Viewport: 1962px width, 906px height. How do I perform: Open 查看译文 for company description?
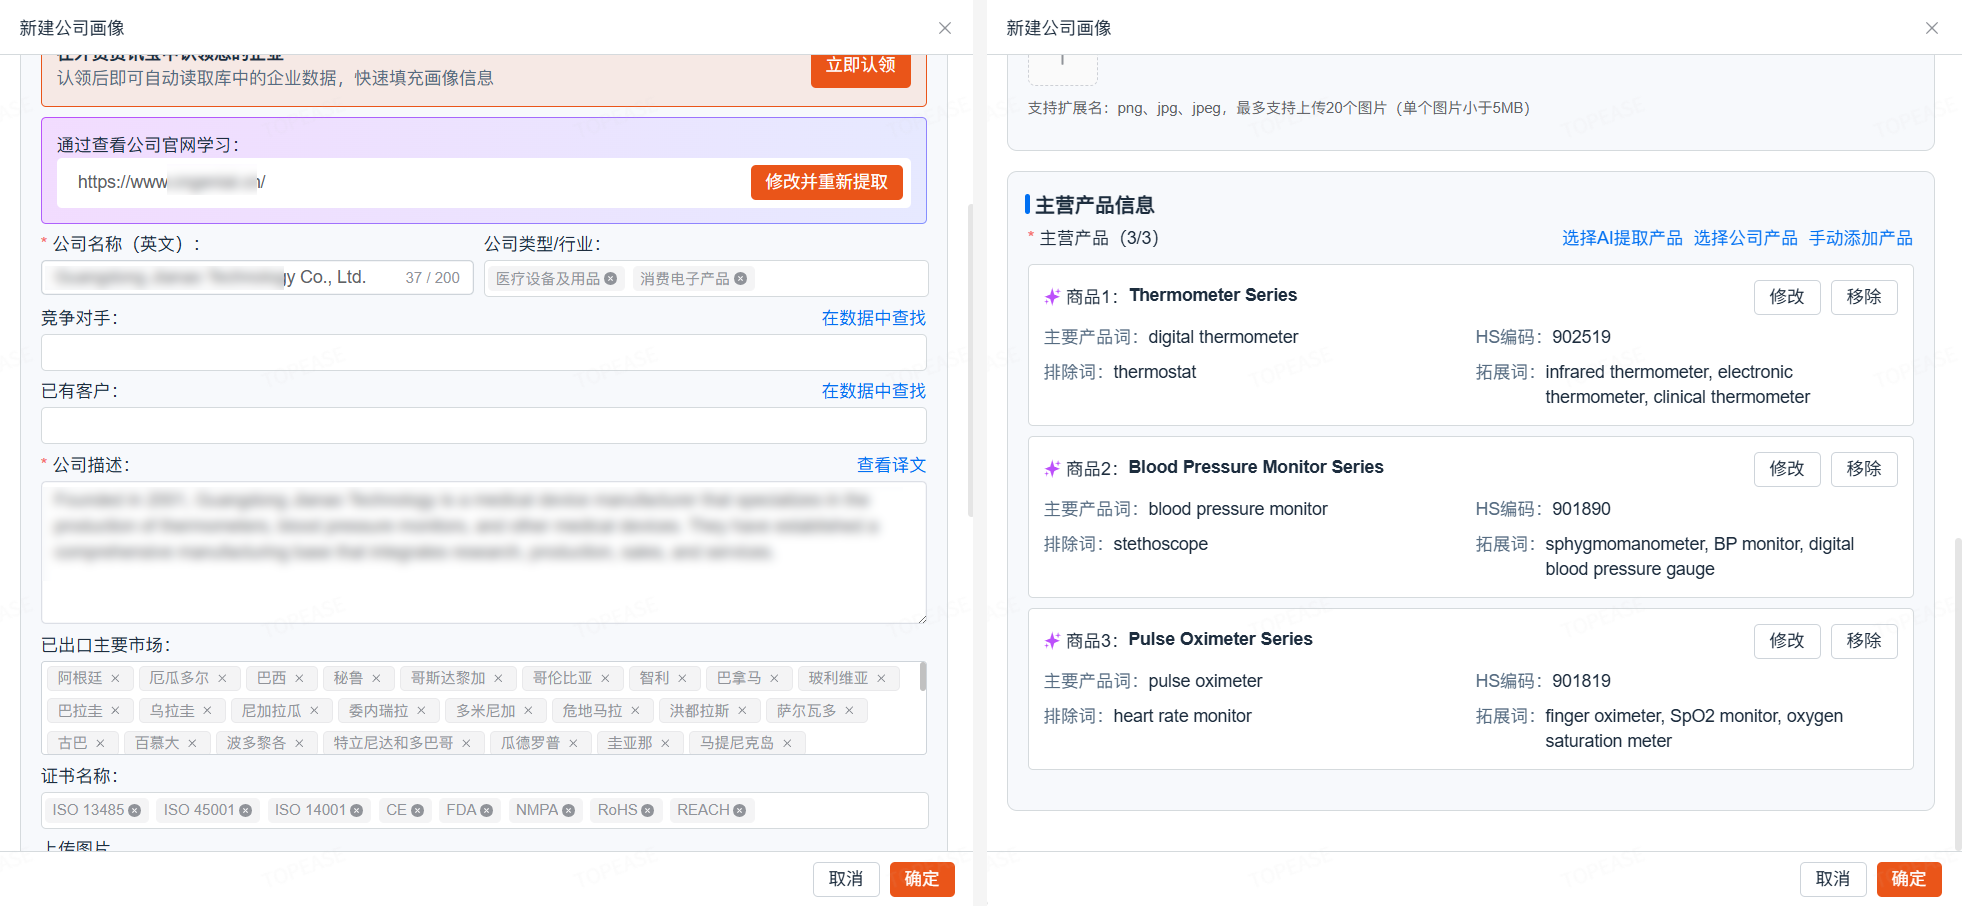[x=891, y=465]
